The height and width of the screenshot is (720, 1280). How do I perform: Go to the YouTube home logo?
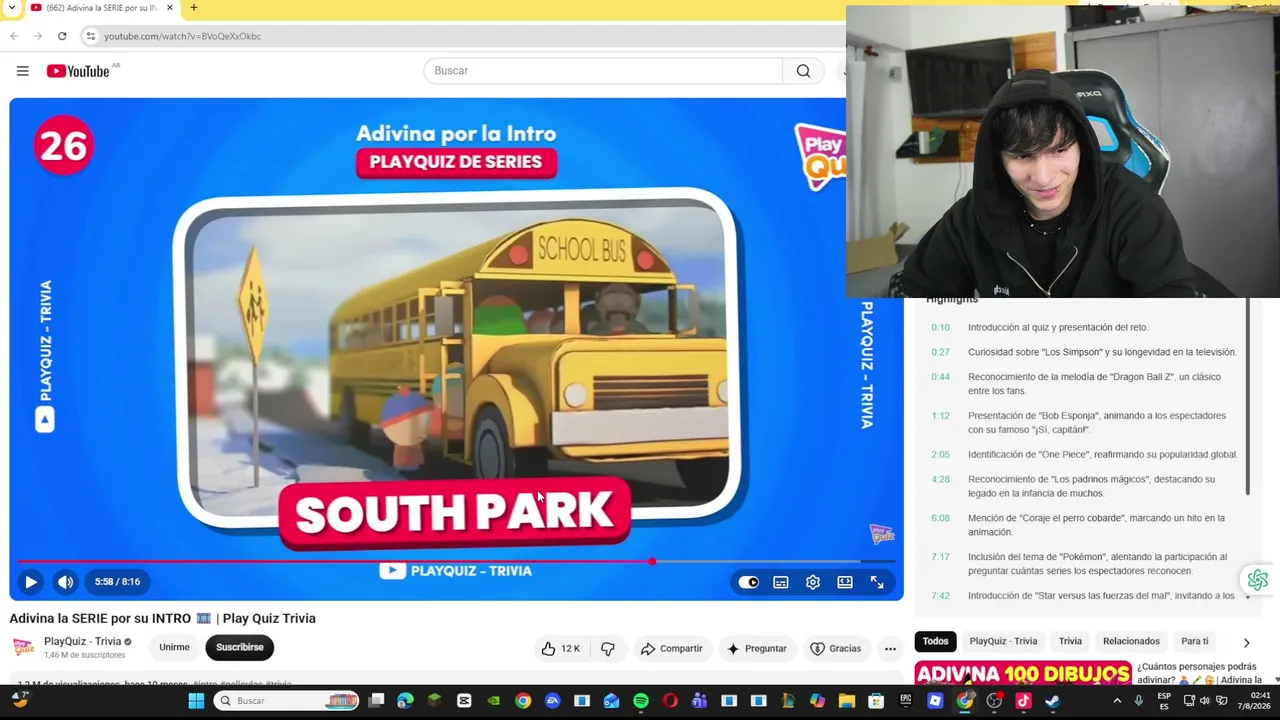coord(78,71)
